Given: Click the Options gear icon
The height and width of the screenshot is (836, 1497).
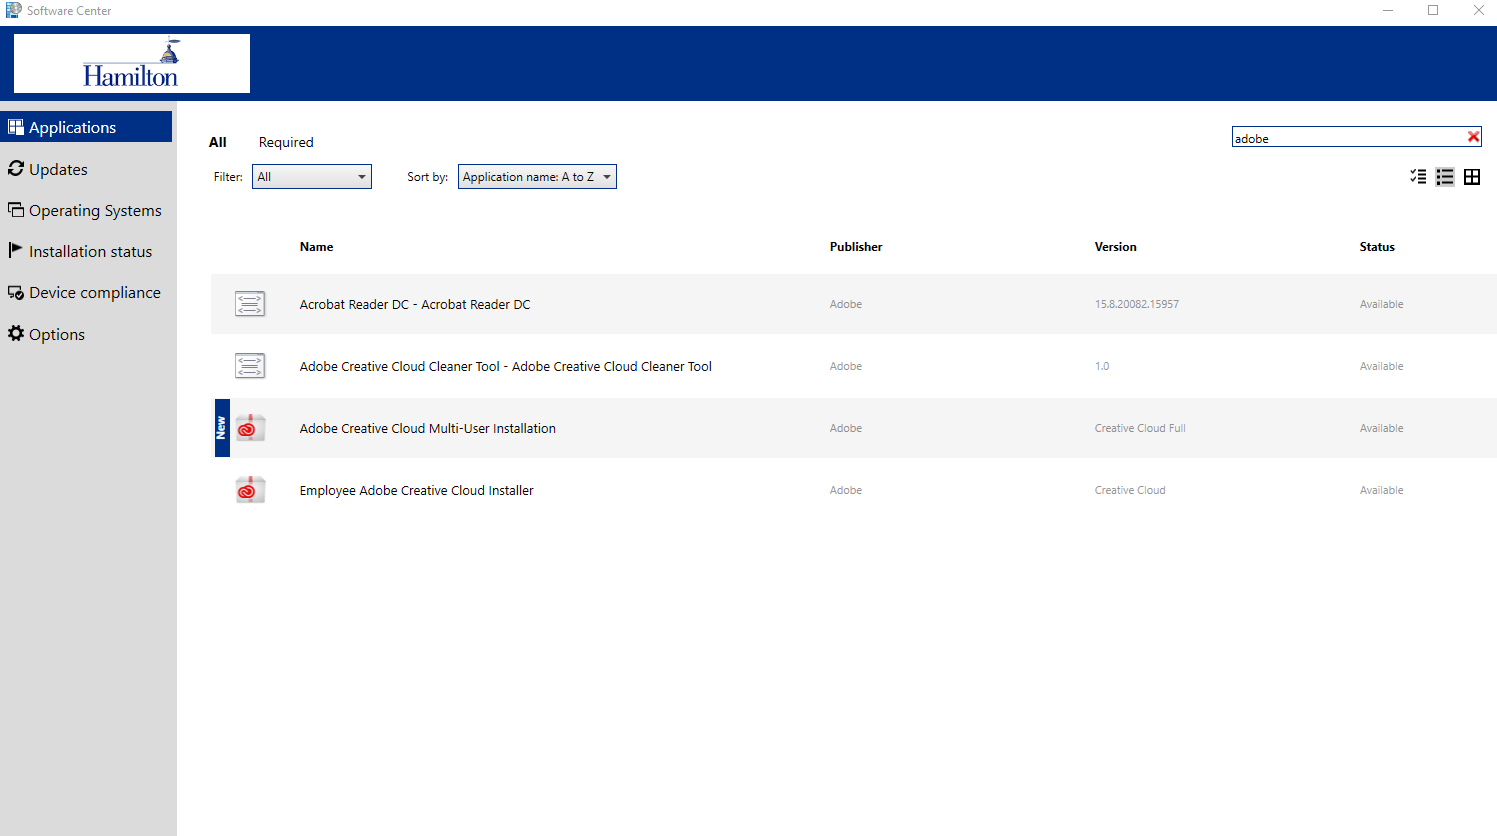Looking at the screenshot, I should point(16,333).
